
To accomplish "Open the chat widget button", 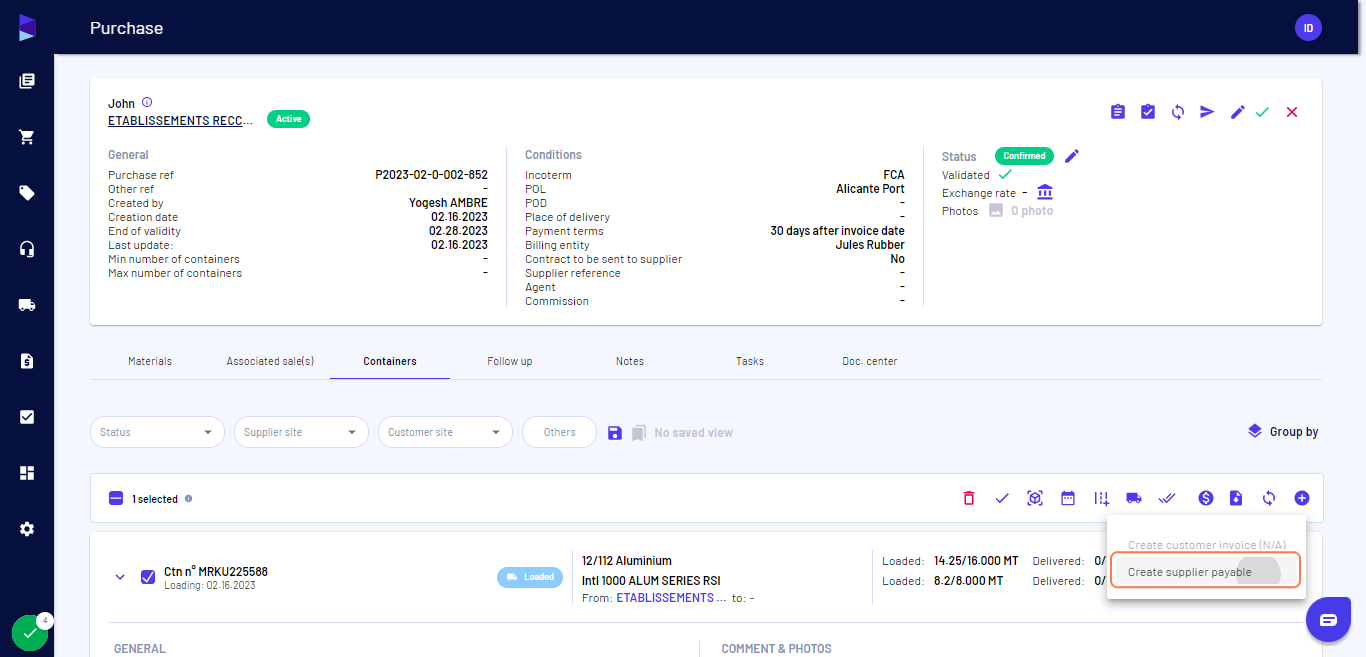I will pos(1328,620).
